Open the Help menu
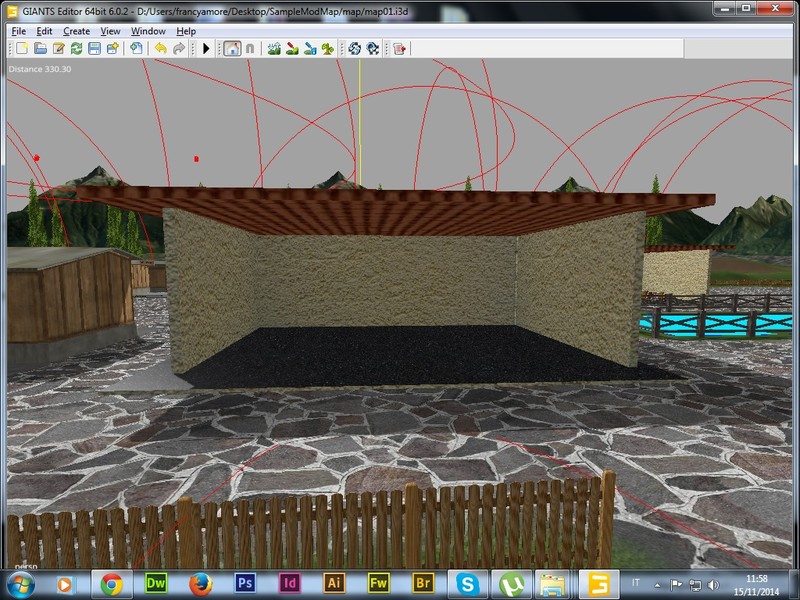 (186, 31)
